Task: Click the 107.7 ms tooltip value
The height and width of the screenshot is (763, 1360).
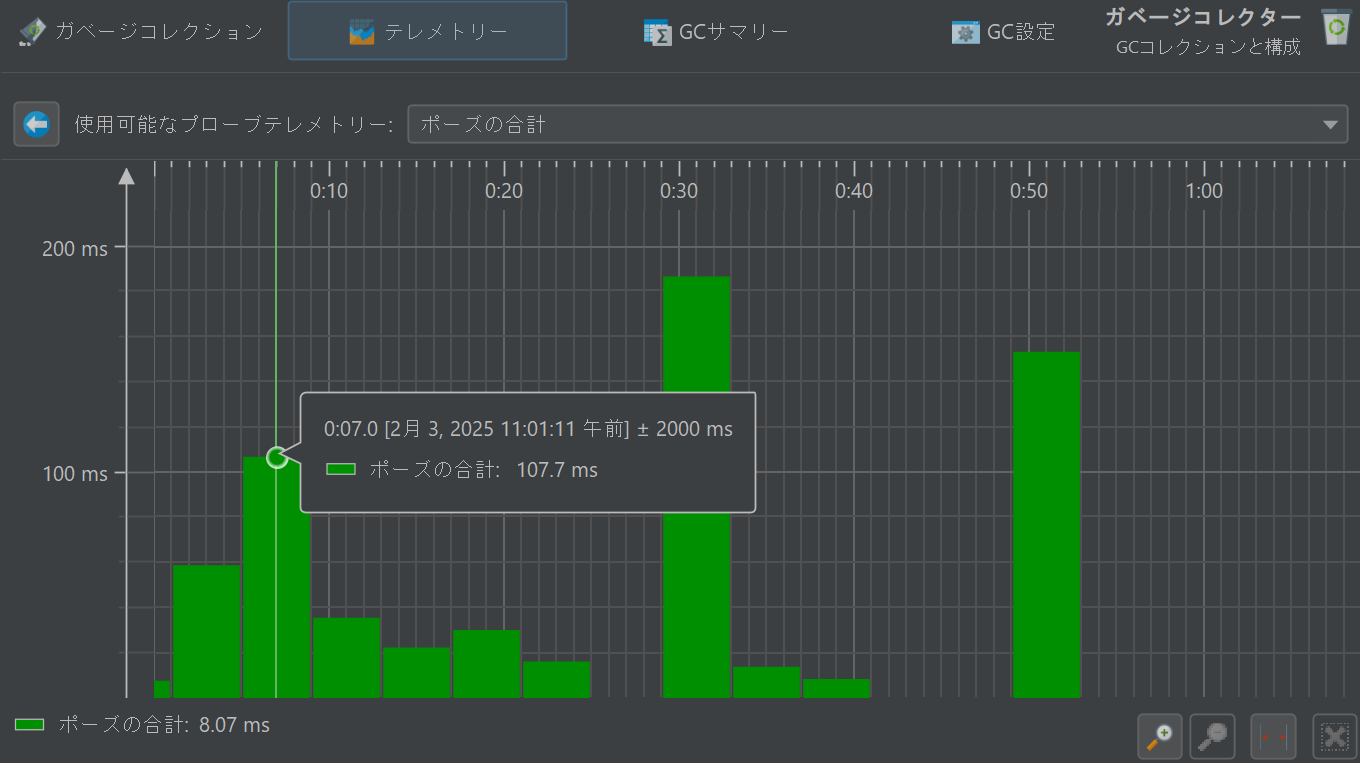Action: tap(557, 469)
